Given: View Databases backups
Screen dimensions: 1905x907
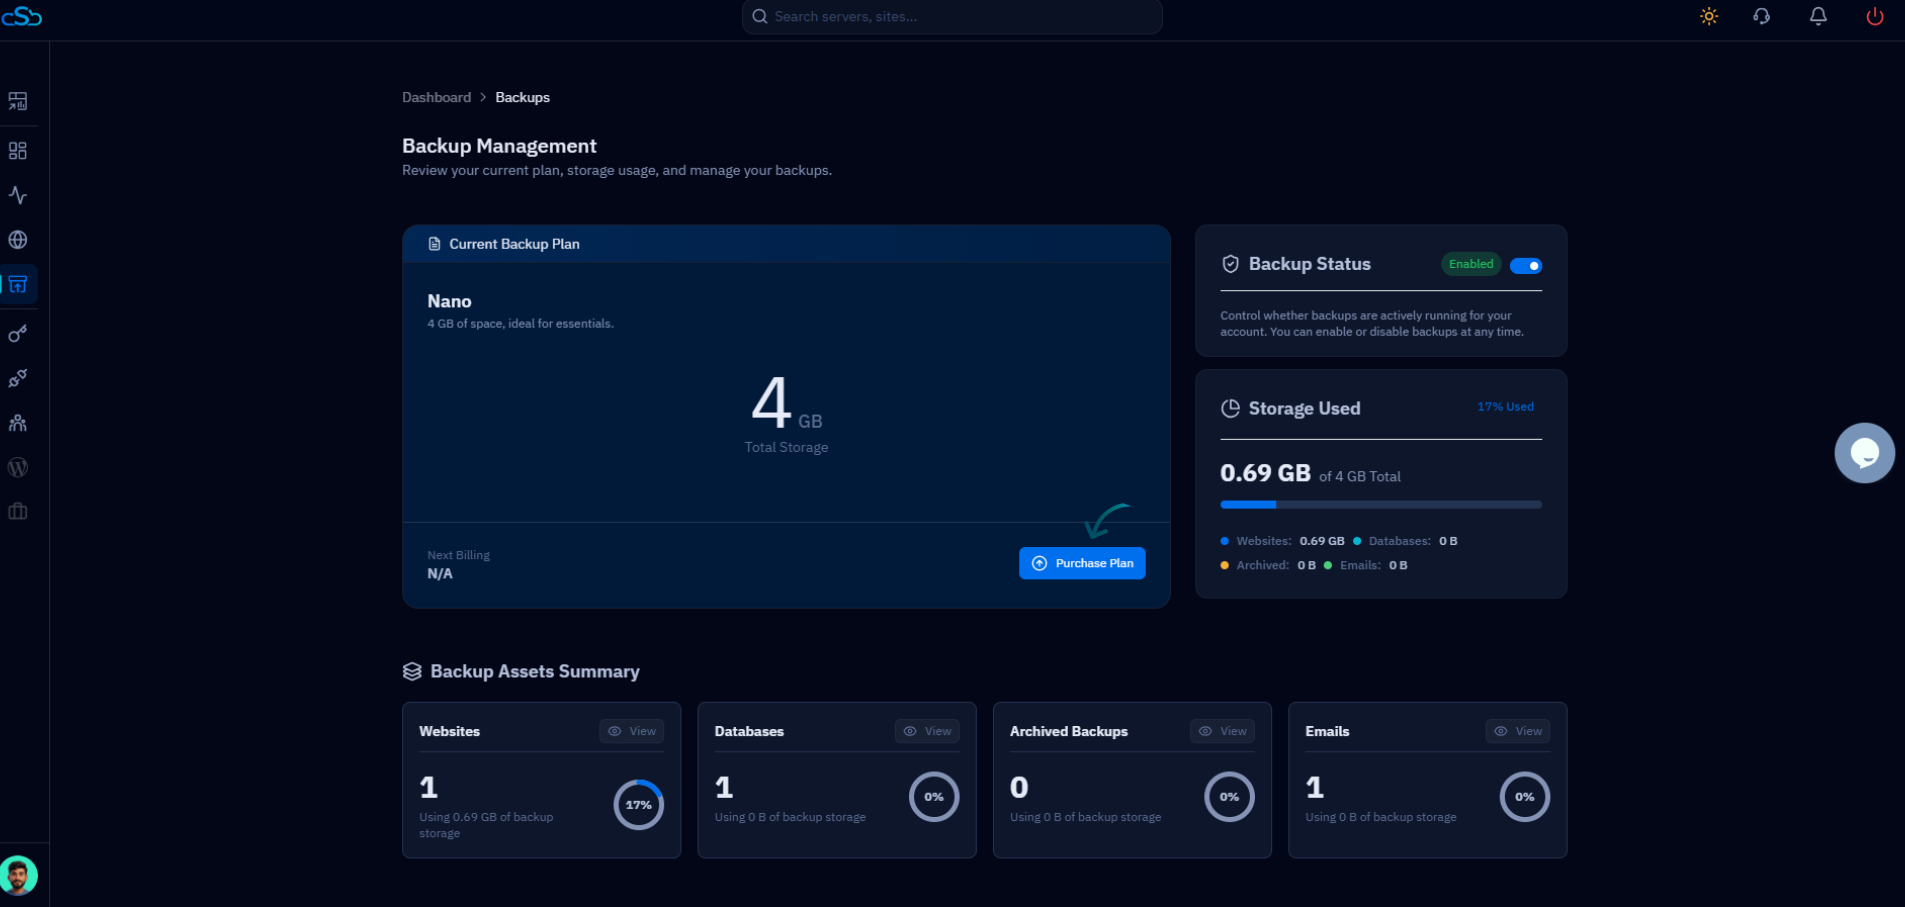Looking at the screenshot, I should (927, 731).
